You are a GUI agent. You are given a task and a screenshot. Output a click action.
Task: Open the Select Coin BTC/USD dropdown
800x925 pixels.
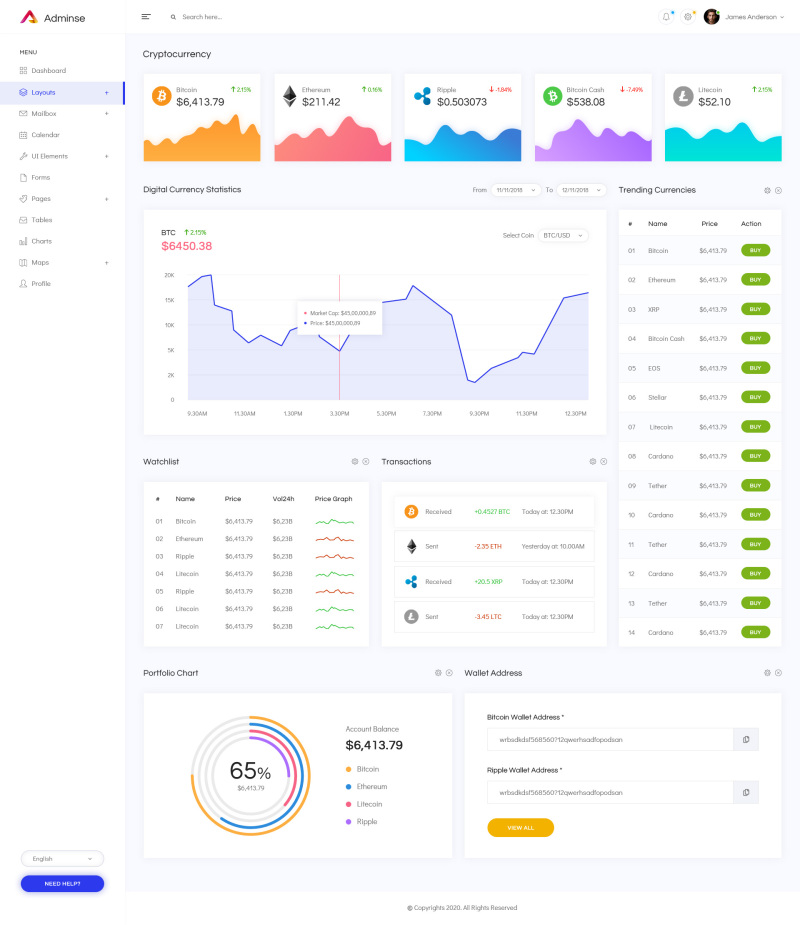tap(563, 234)
